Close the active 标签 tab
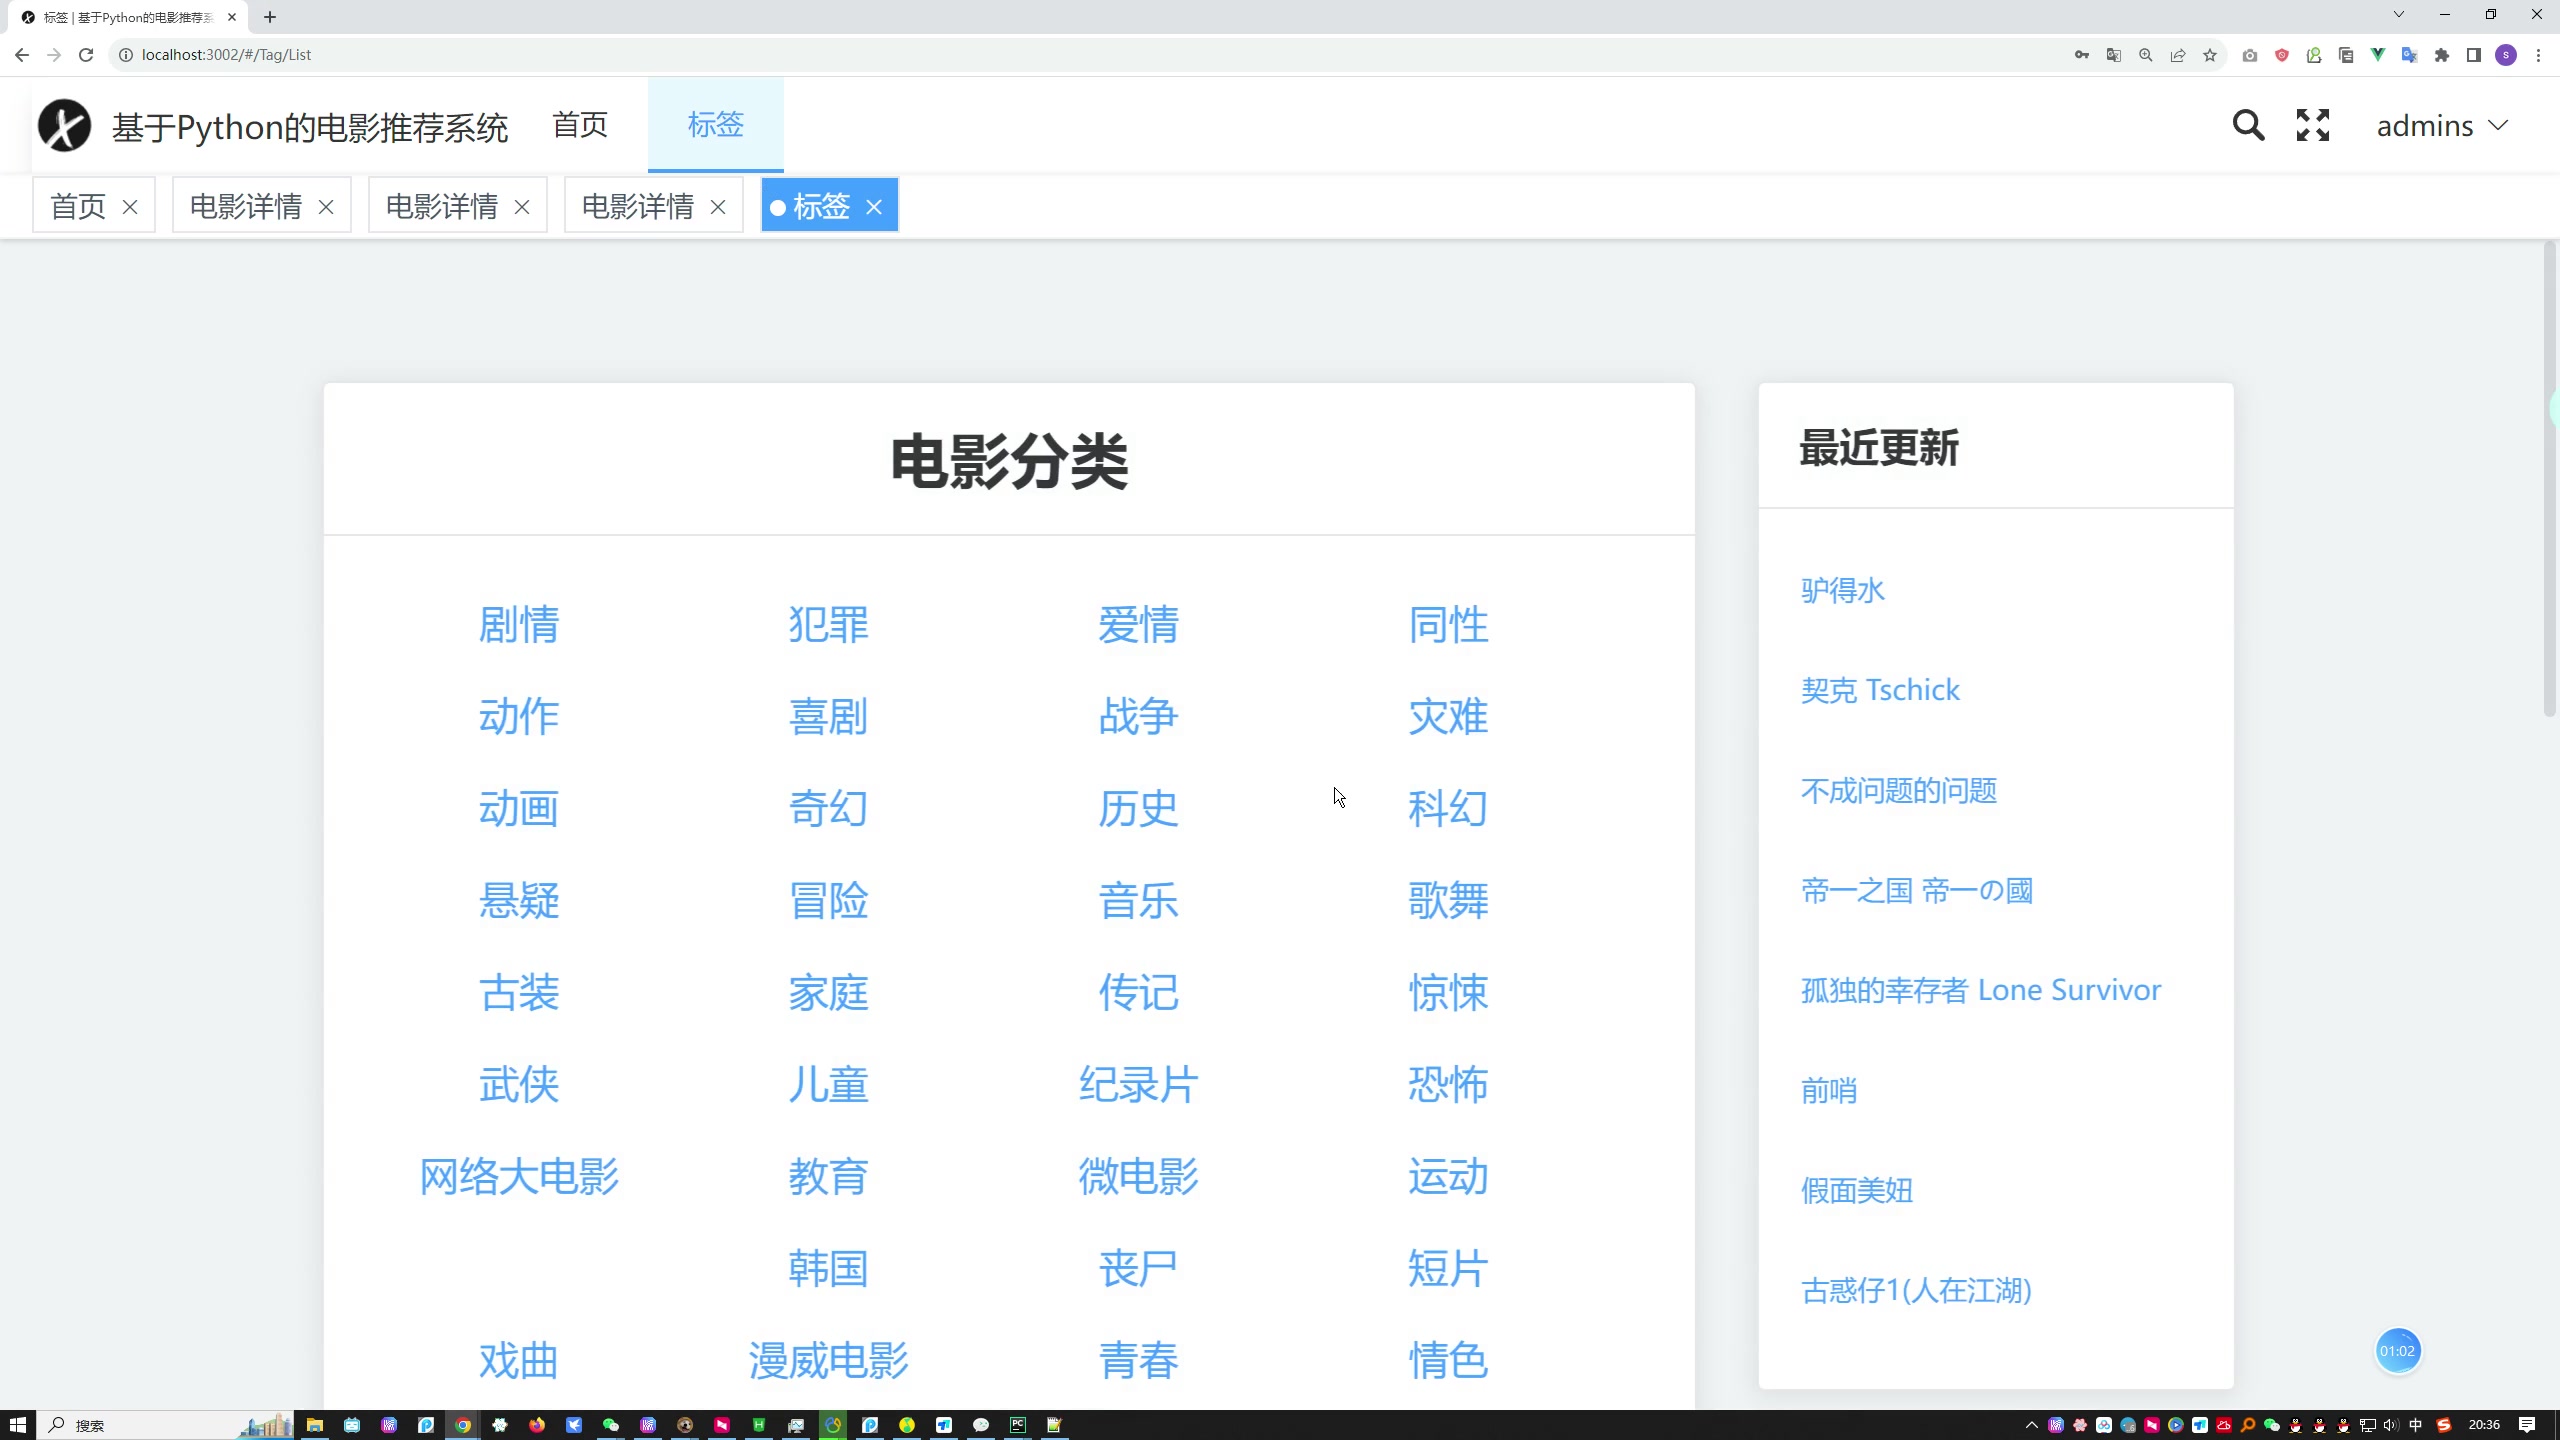The width and height of the screenshot is (2560, 1440). [874, 207]
